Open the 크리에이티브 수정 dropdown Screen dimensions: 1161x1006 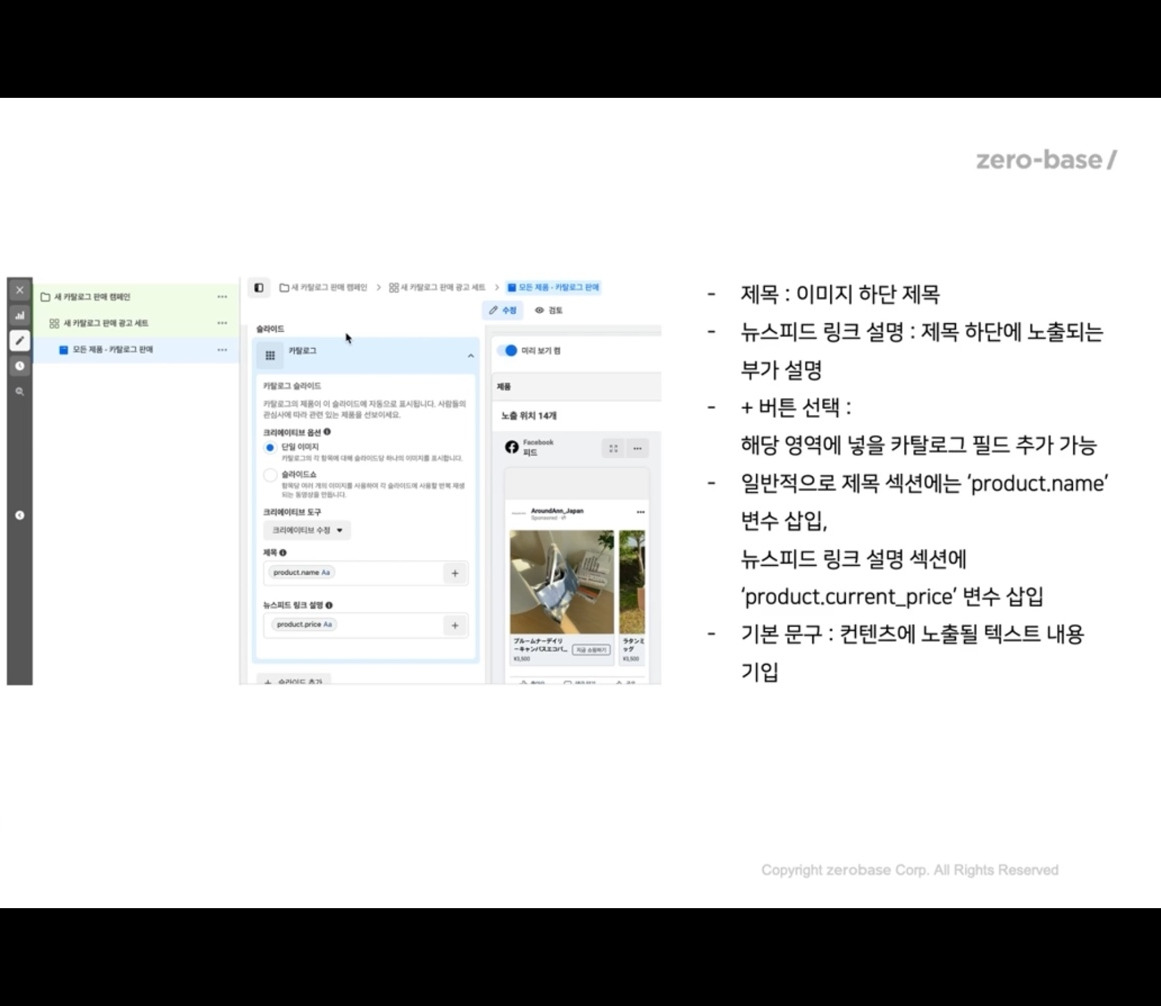click(x=307, y=530)
